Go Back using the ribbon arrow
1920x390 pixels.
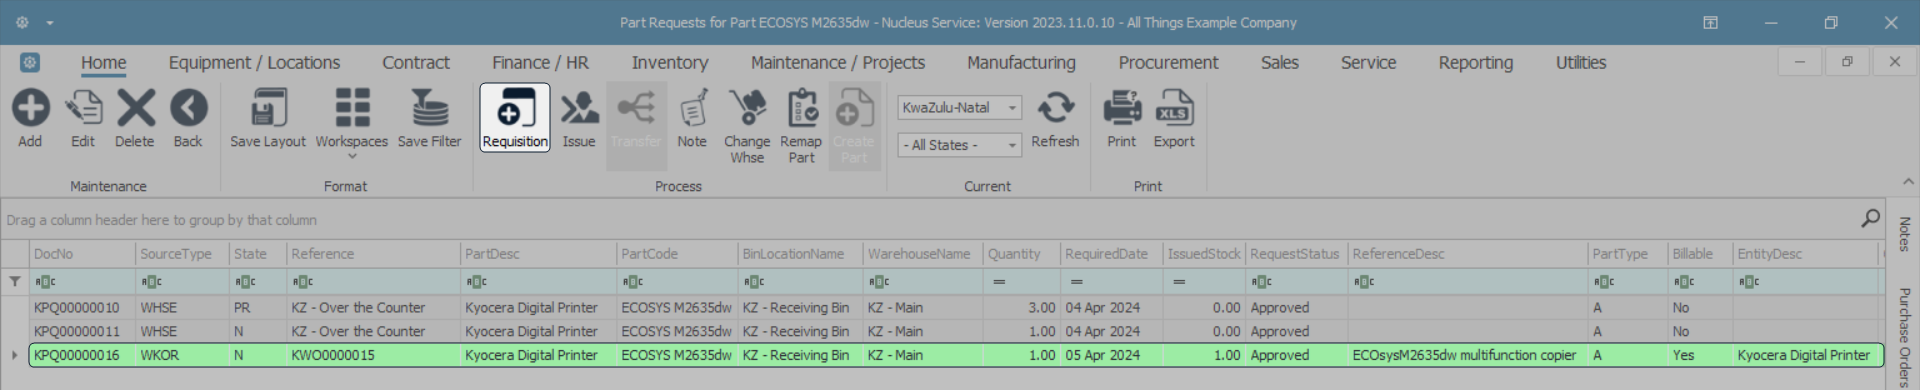pos(188,119)
